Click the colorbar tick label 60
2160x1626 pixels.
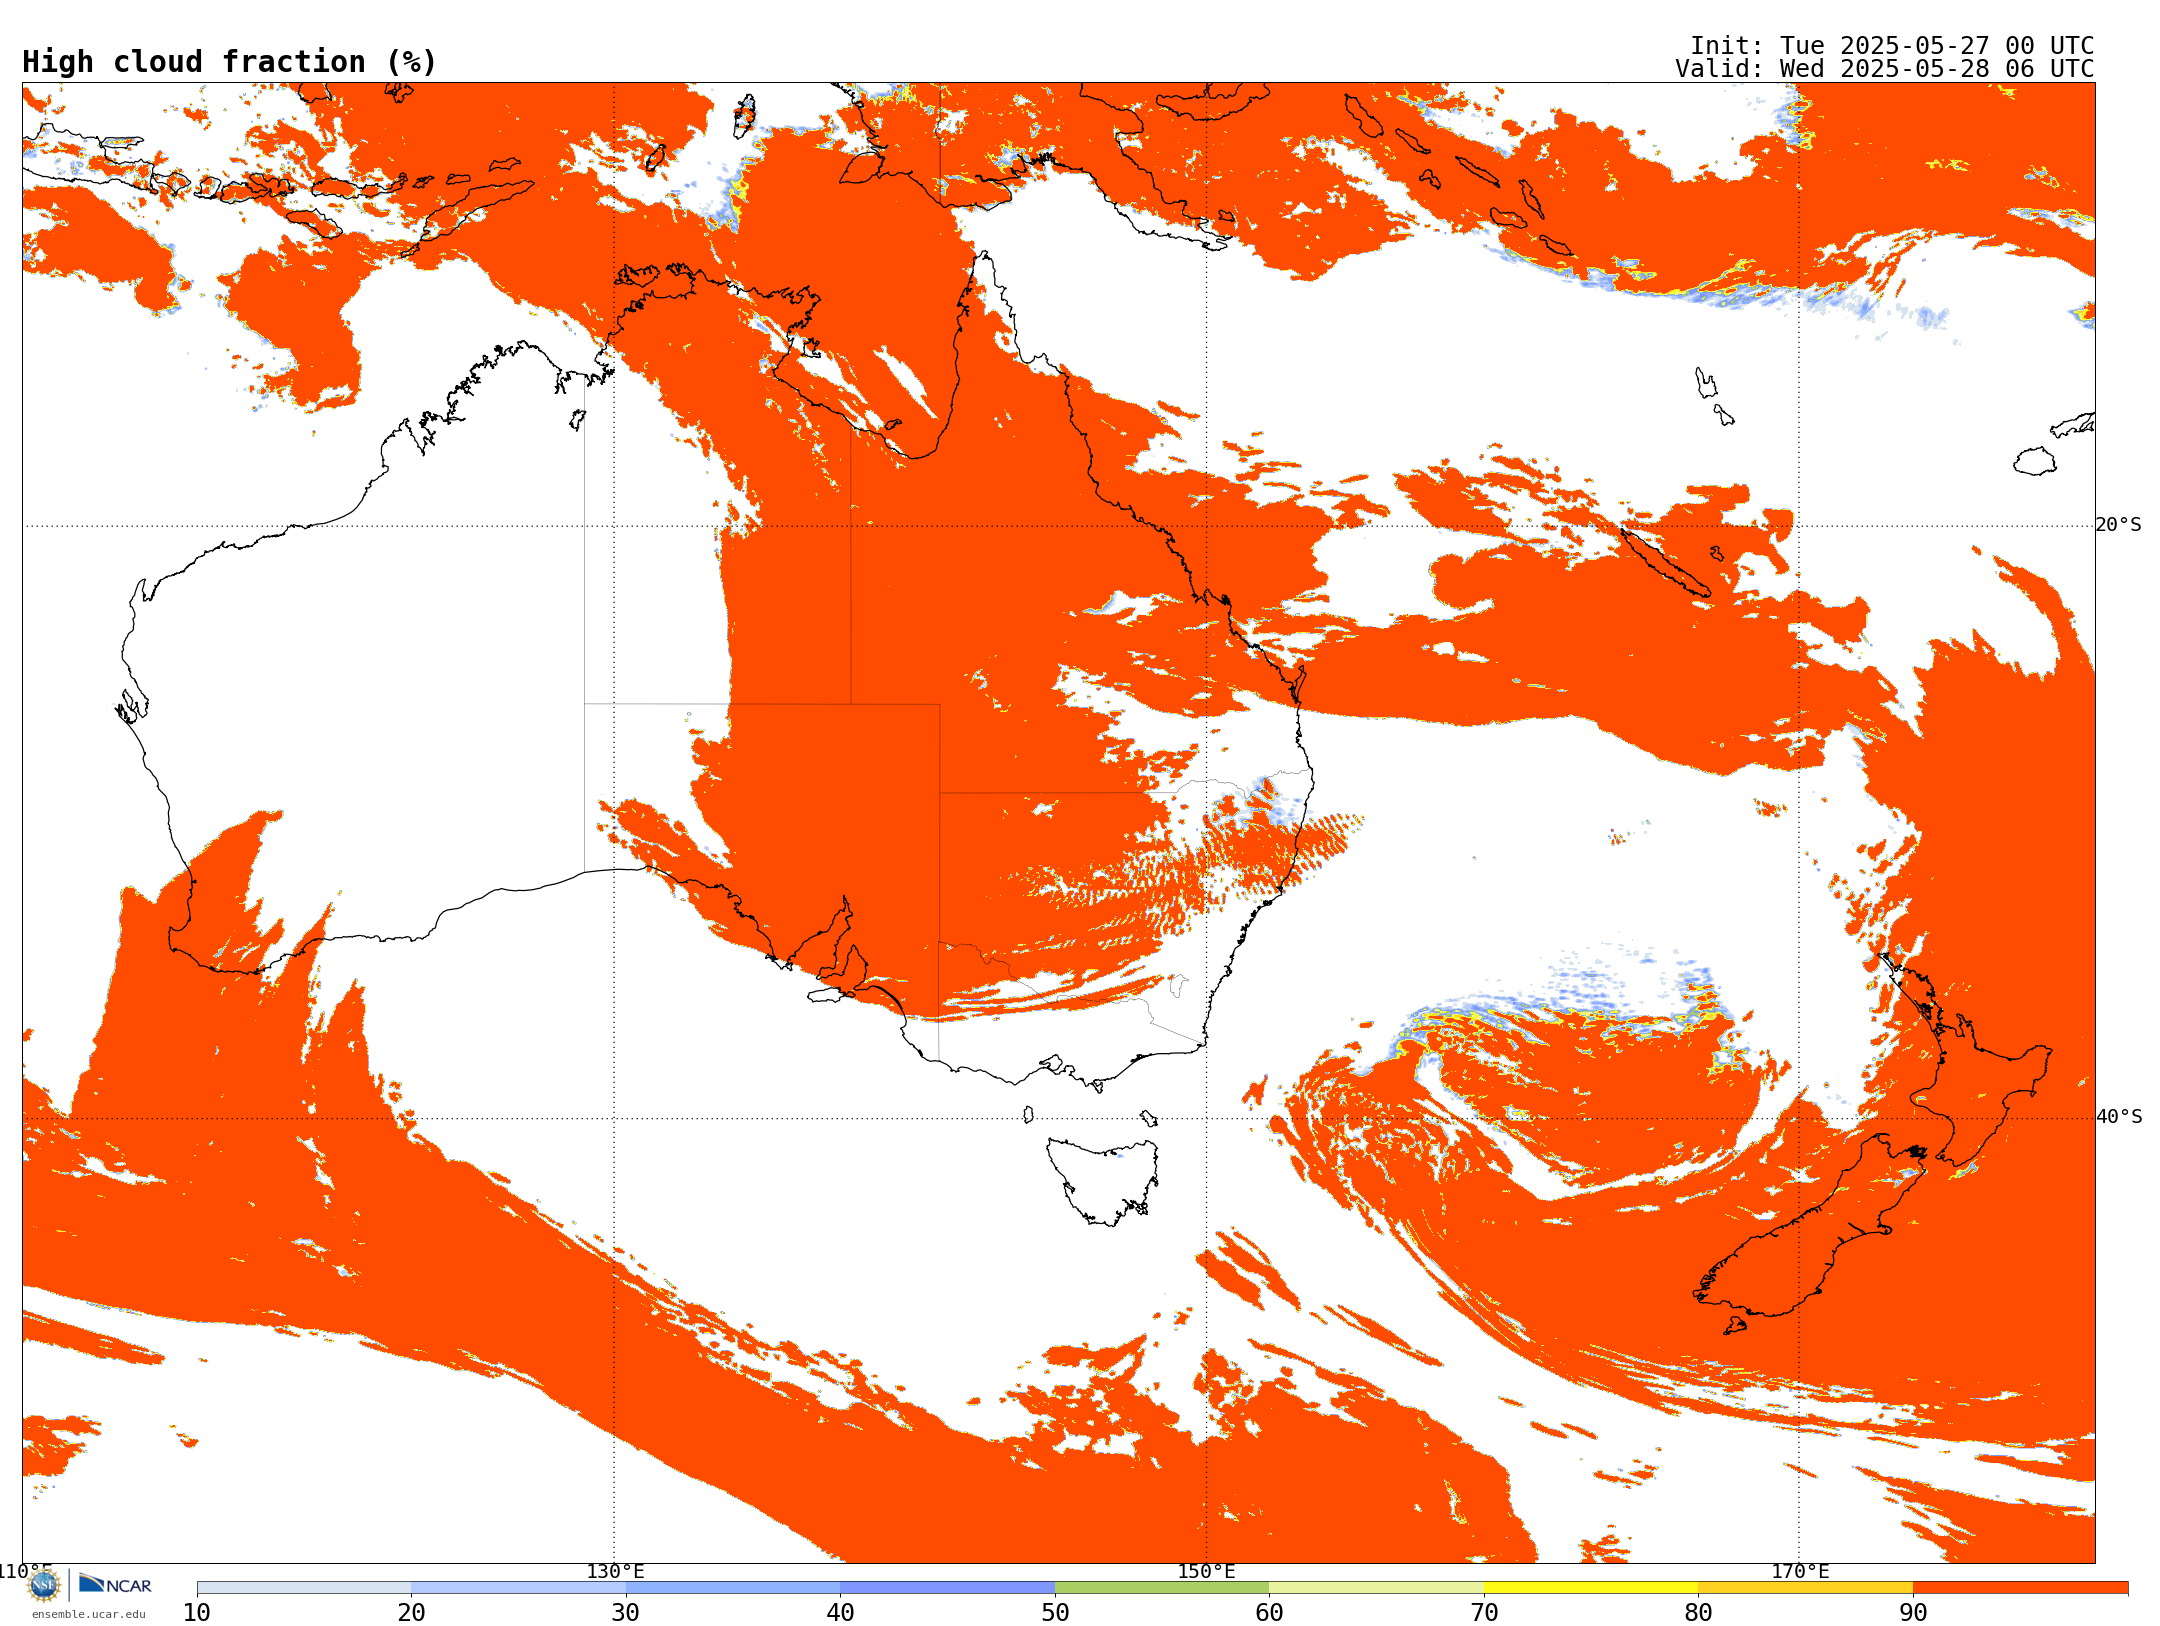click(1269, 1613)
